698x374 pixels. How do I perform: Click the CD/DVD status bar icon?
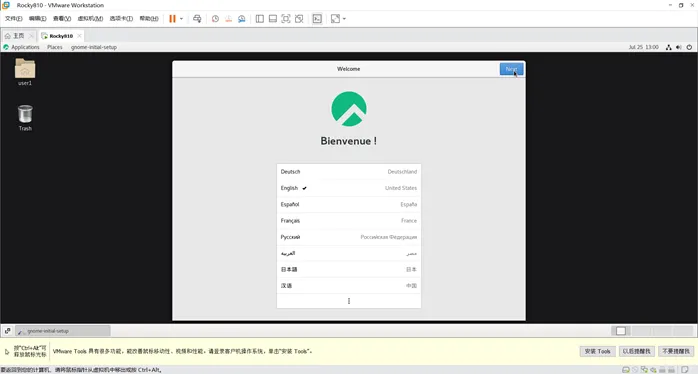[635, 370]
